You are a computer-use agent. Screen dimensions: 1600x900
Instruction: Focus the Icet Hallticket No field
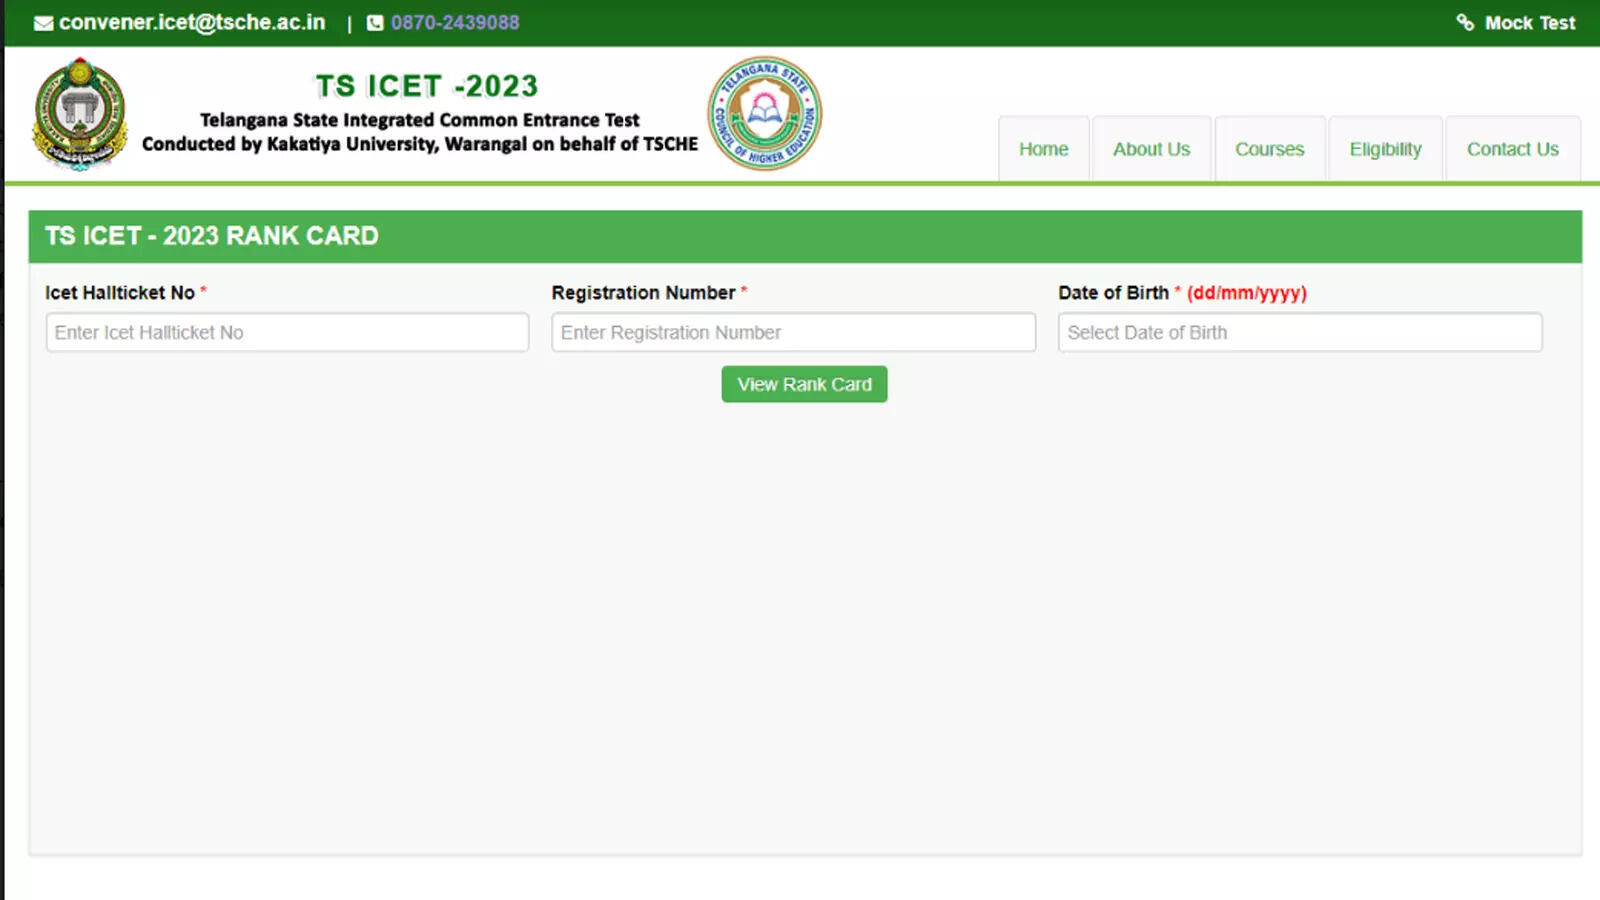[x=287, y=332]
